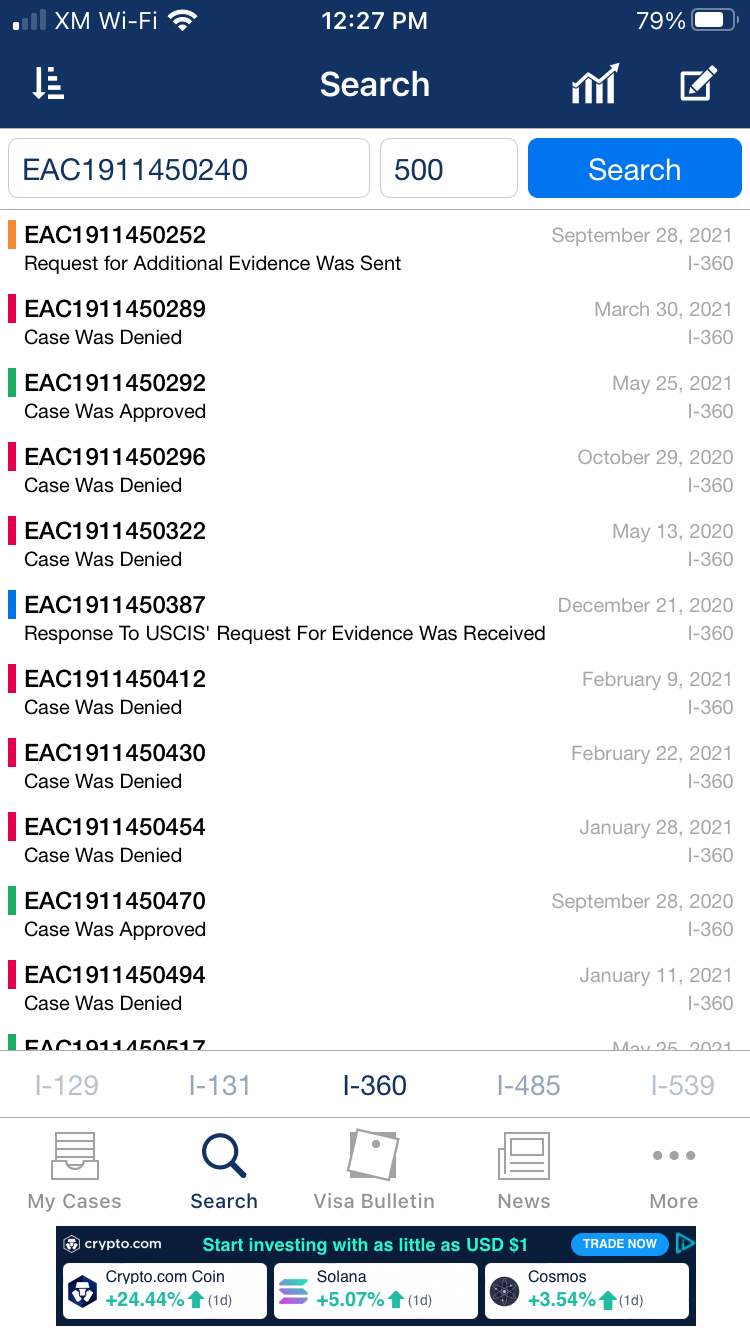
Task: Open the News tab icon
Action: [524, 1156]
